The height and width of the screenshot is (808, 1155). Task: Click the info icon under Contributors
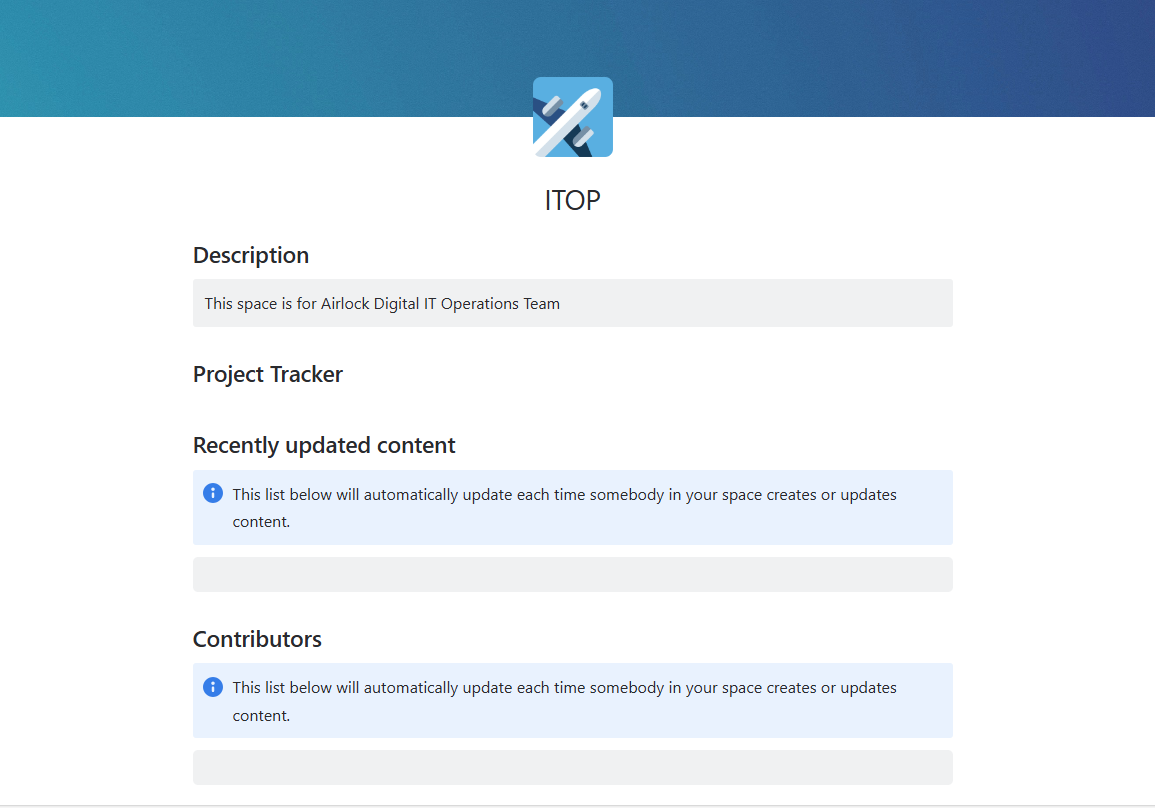(x=213, y=686)
